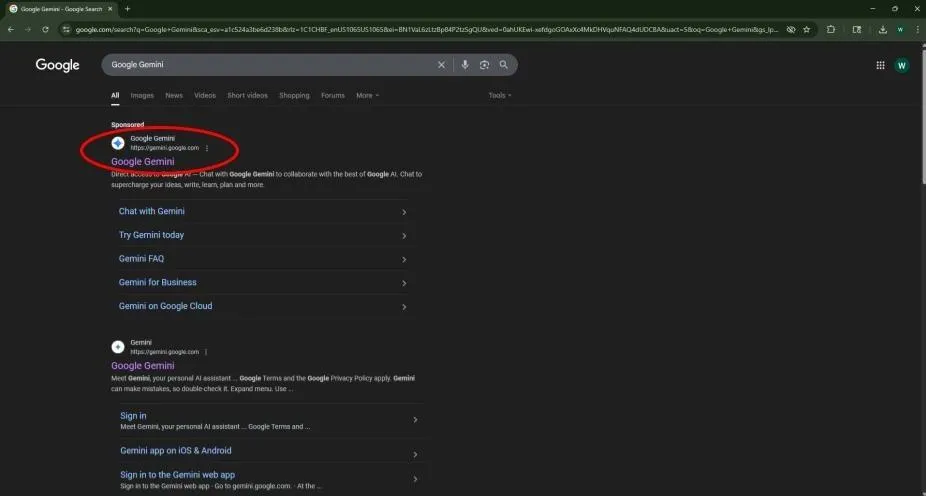Click the chevron on the Chat with Gemini row
926x496 pixels.
pos(404,212)
